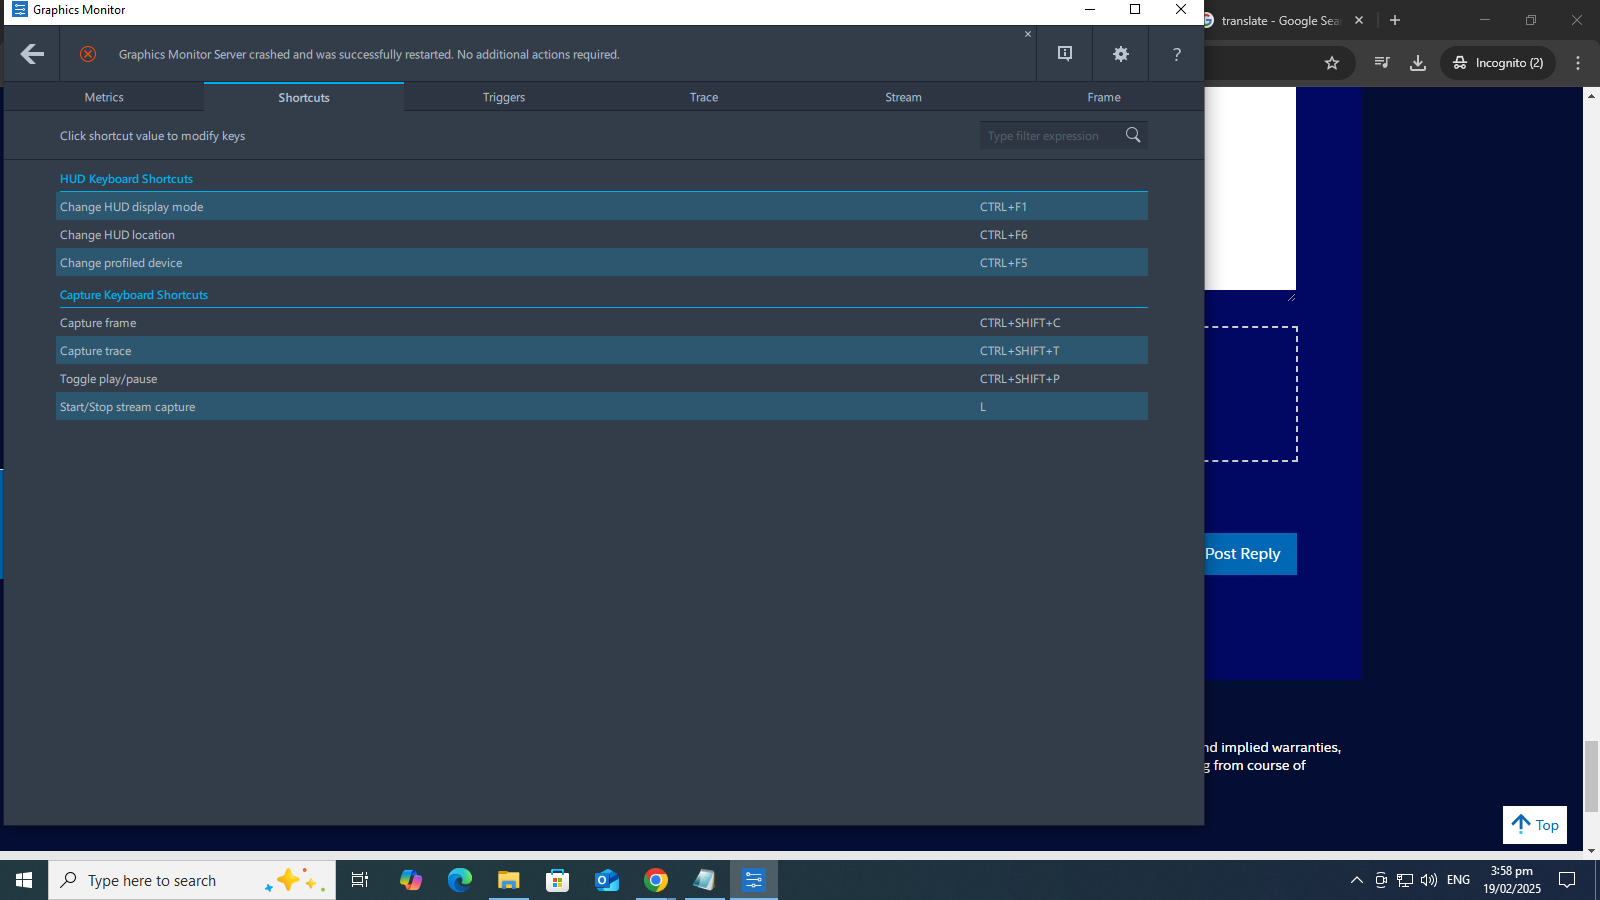Open Microsoft Edge from the taskbar
Image resolution: width=1600 pixels, height=900 pixels.
tap(459, 880)
